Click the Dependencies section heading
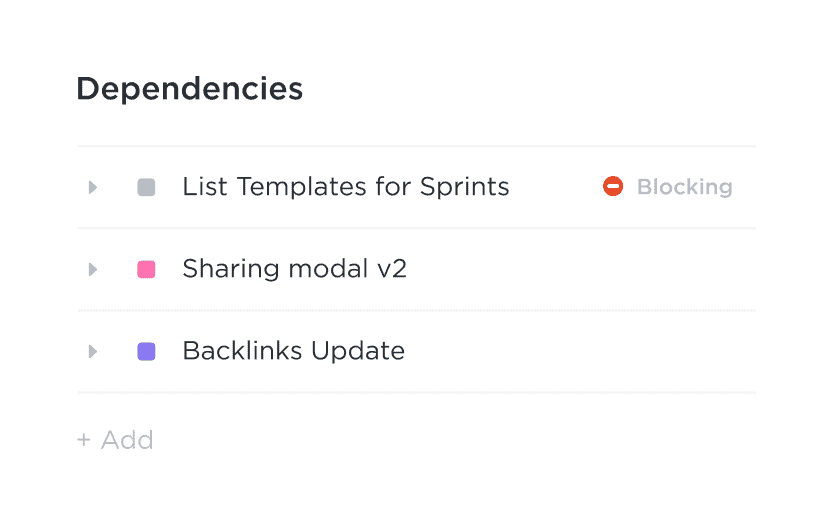The height and width of the screenshot is (528, 834). (190, 88)
